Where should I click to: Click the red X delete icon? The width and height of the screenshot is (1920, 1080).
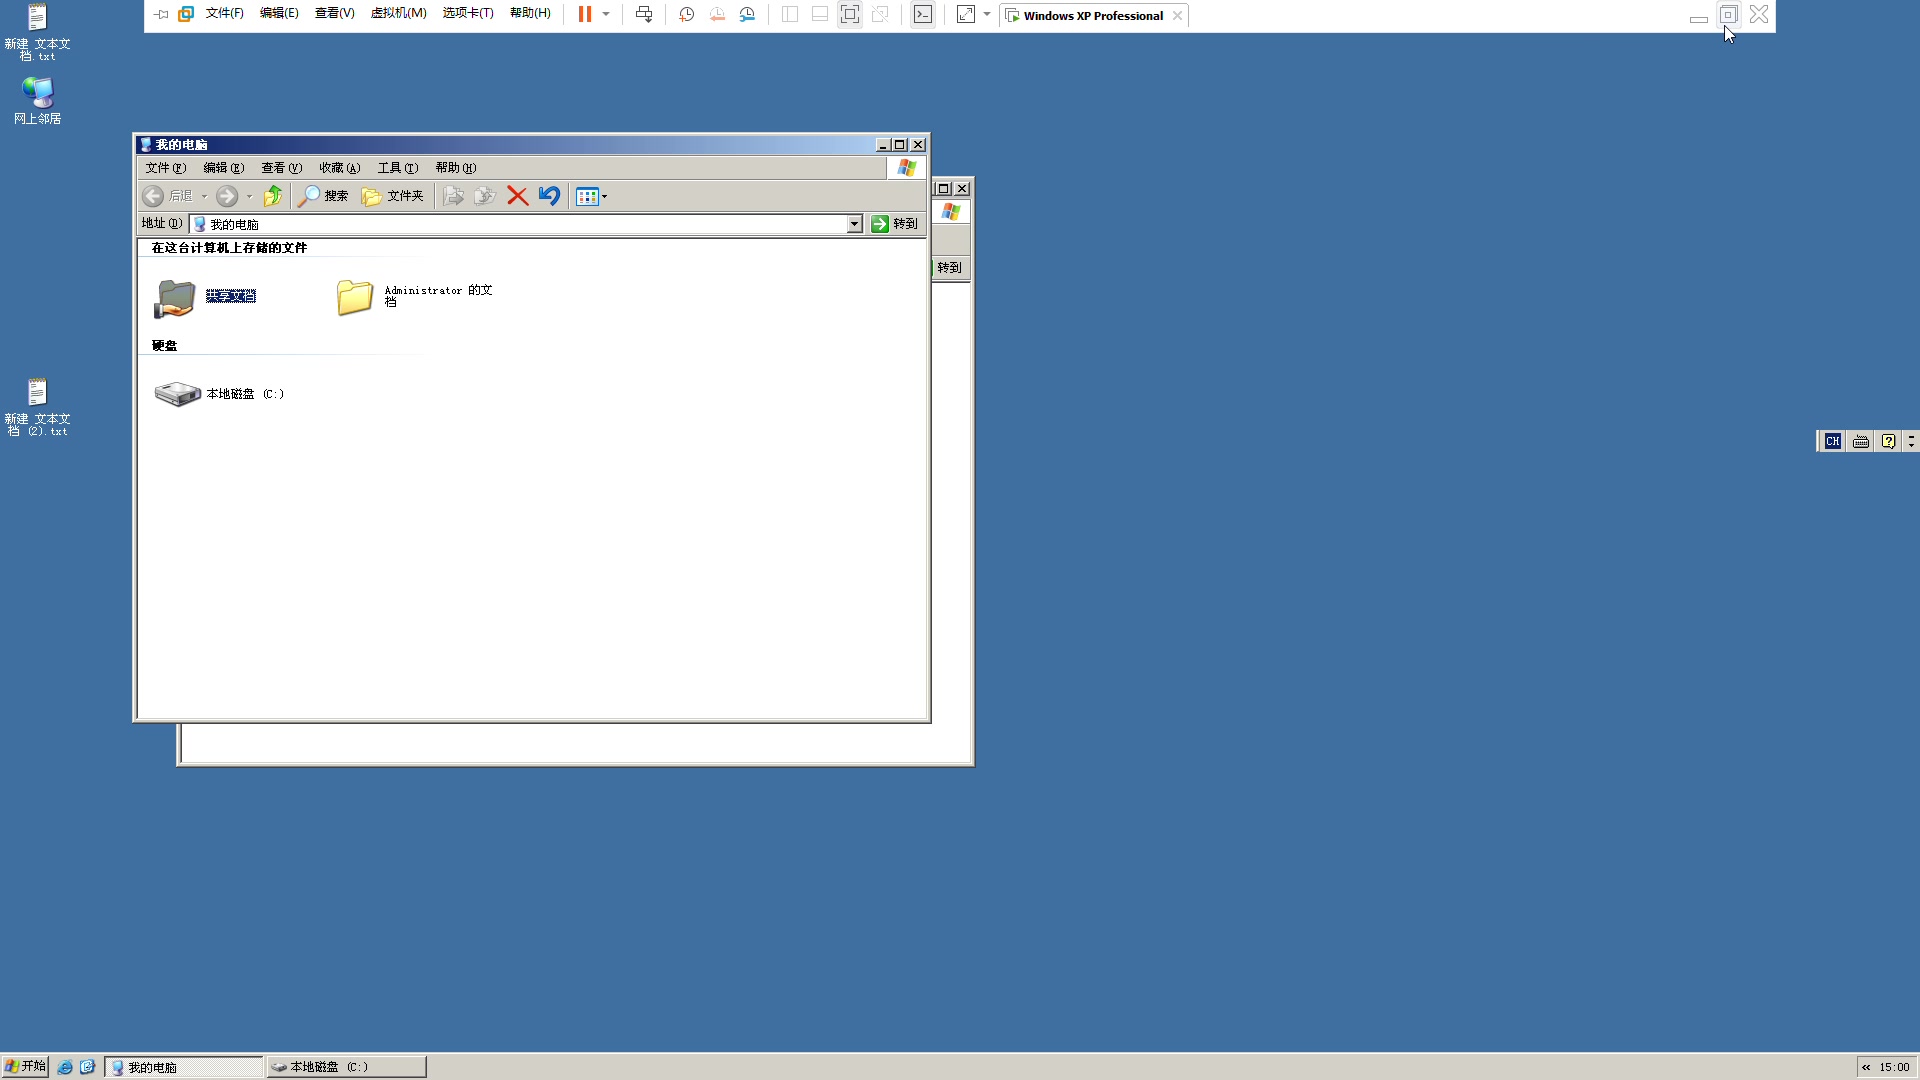(517, 196)
